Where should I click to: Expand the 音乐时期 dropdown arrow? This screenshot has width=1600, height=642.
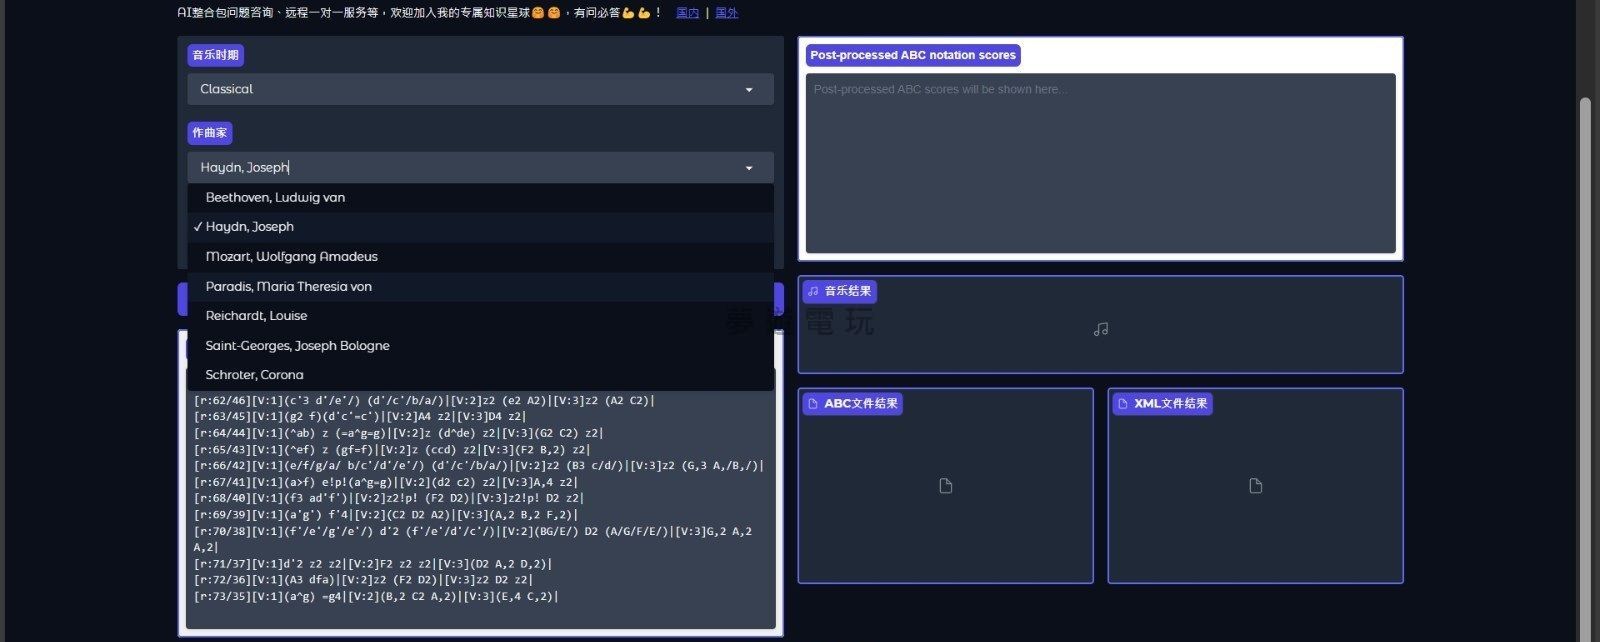(749, 90)
